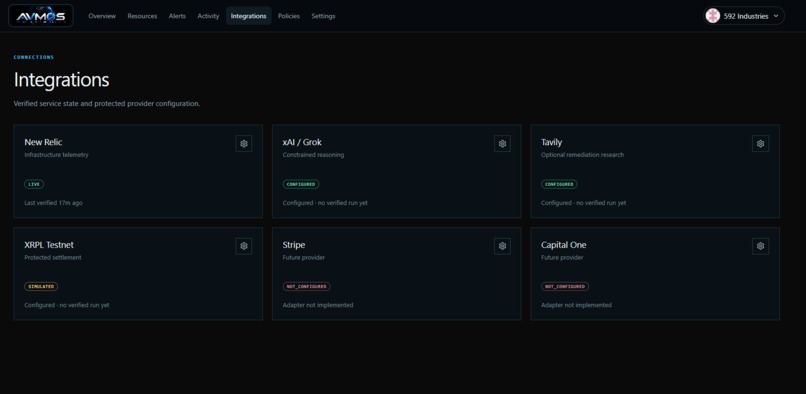Click the Tavily card title
806x394 pixels.
[x=552, y=142]
